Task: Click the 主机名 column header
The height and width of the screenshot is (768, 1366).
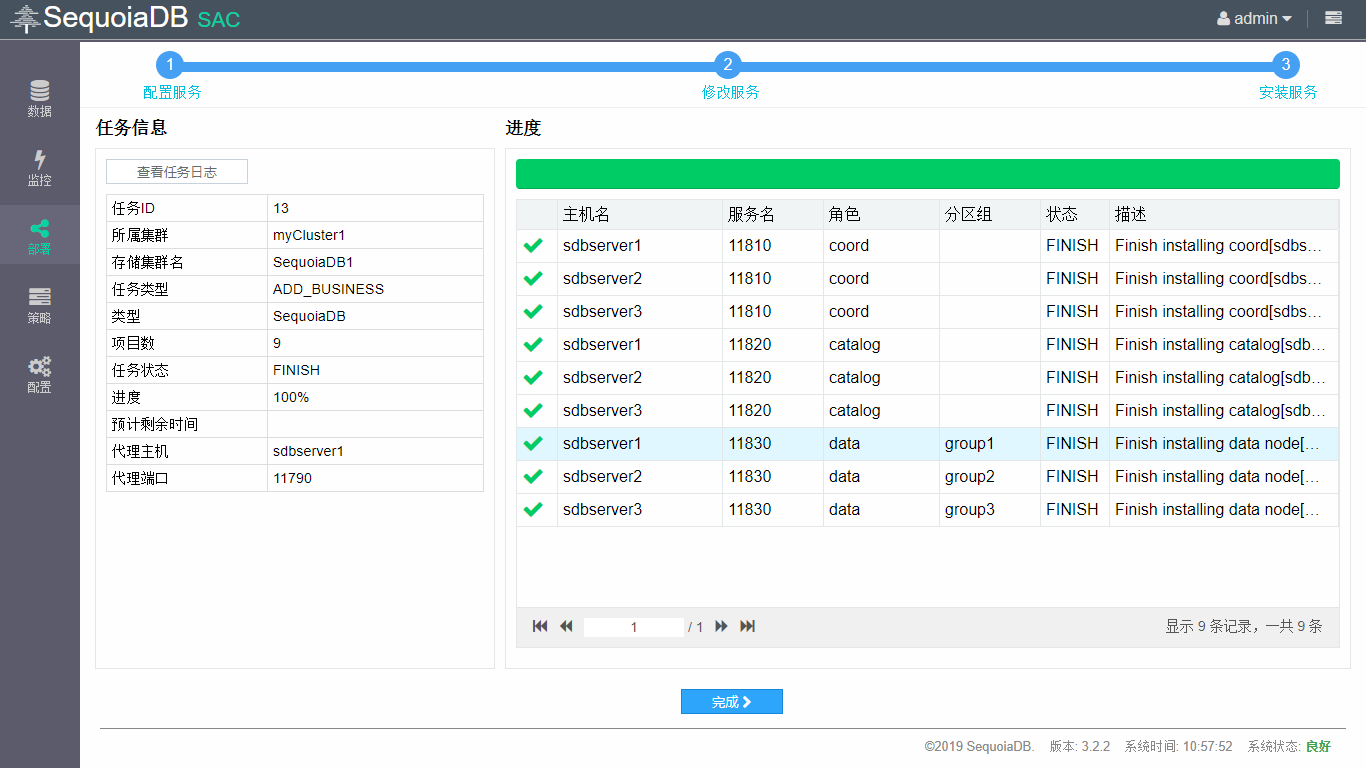Action: tap(640, 214)
